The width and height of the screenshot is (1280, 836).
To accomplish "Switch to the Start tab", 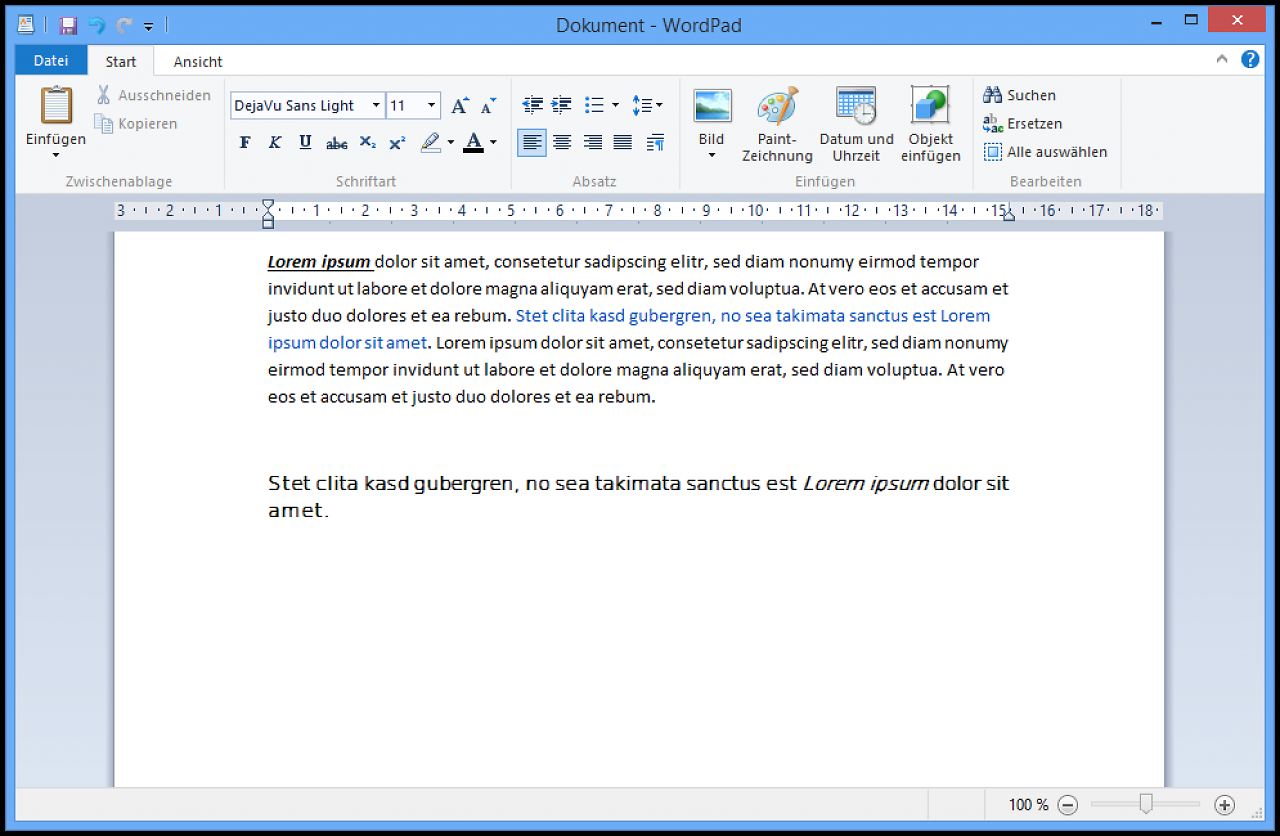I will click(121, 61).
